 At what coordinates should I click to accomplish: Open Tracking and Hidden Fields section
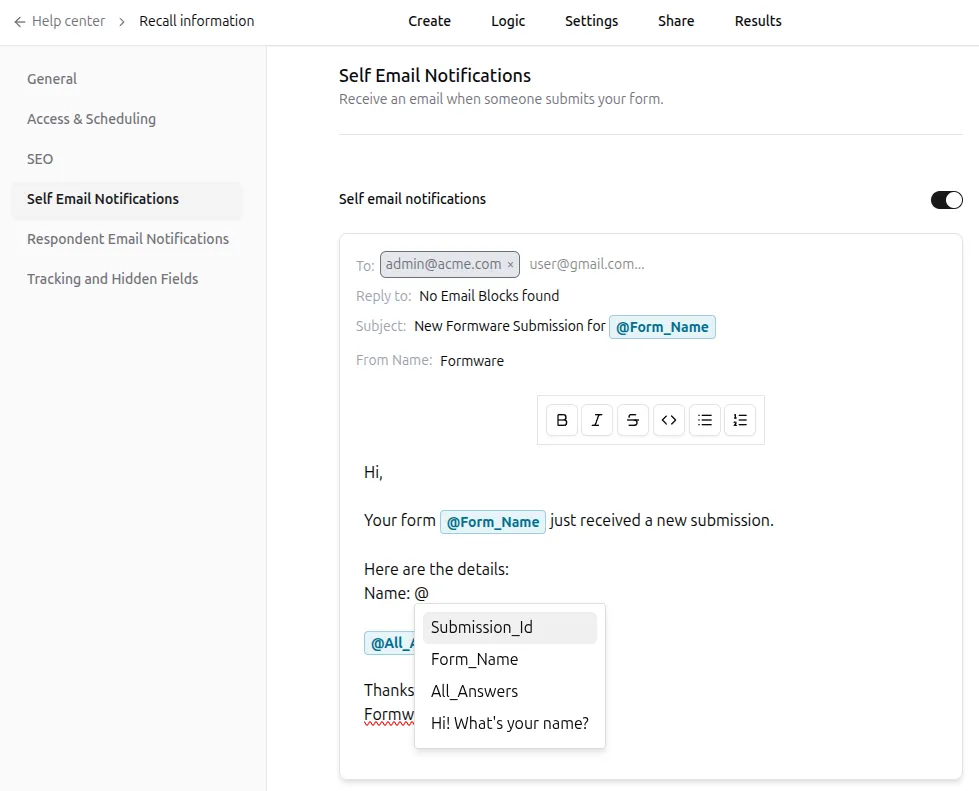click(113, 279)
